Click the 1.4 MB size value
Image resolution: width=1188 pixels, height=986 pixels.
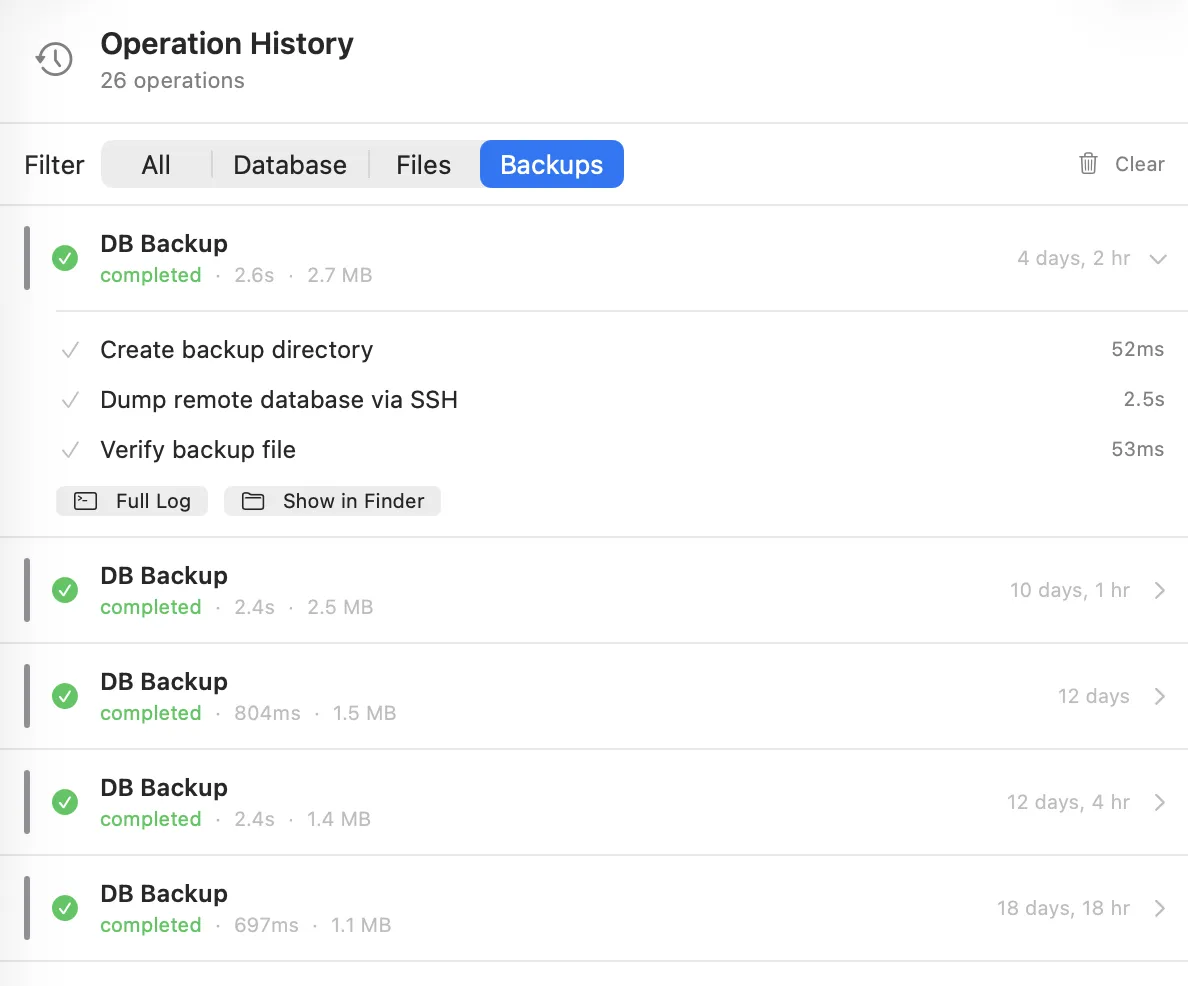click(339, 819)
